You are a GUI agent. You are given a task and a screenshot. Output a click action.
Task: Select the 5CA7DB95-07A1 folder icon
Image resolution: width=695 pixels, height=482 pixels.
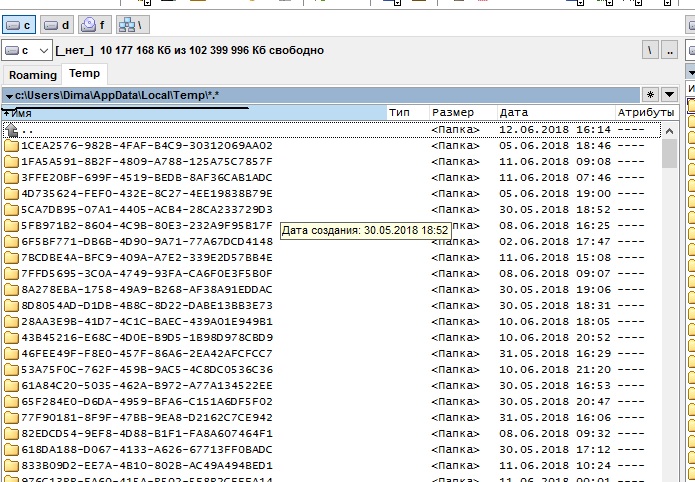(12, 210)
